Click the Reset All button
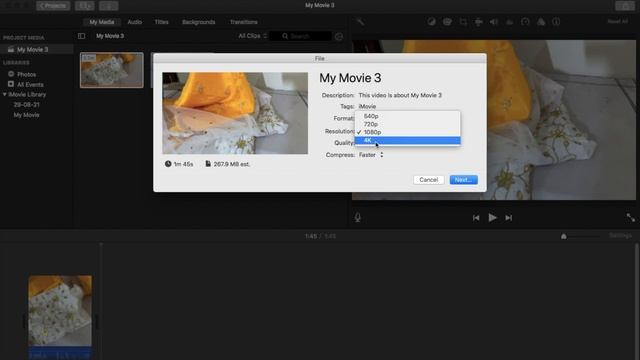 coord(618,21)
